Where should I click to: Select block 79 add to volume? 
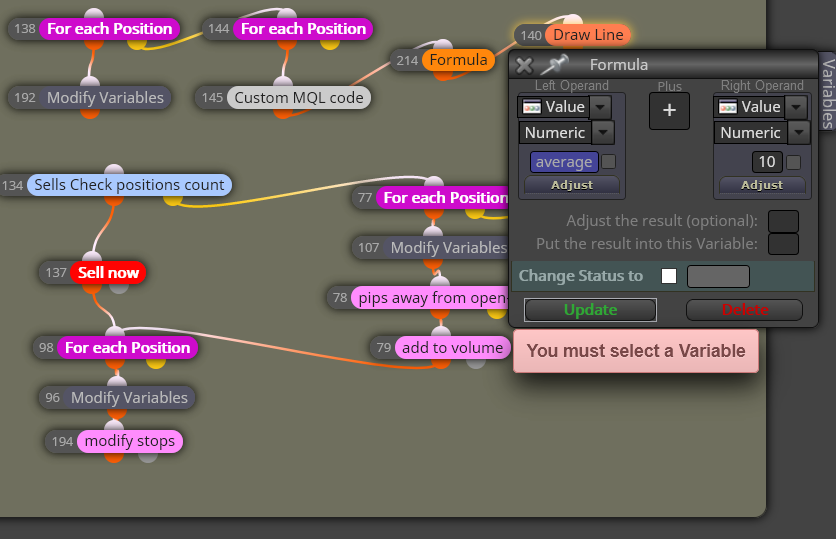(x=452, y=348)
